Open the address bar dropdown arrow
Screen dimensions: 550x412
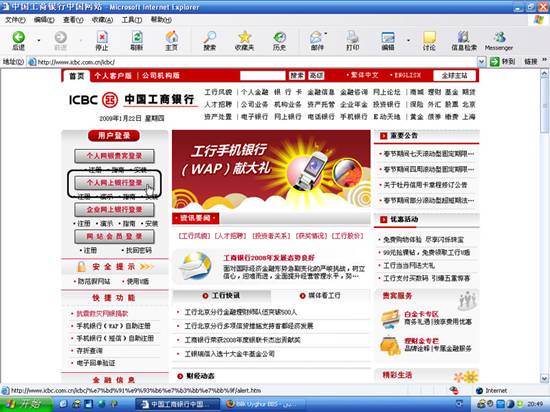click(482, 62)
